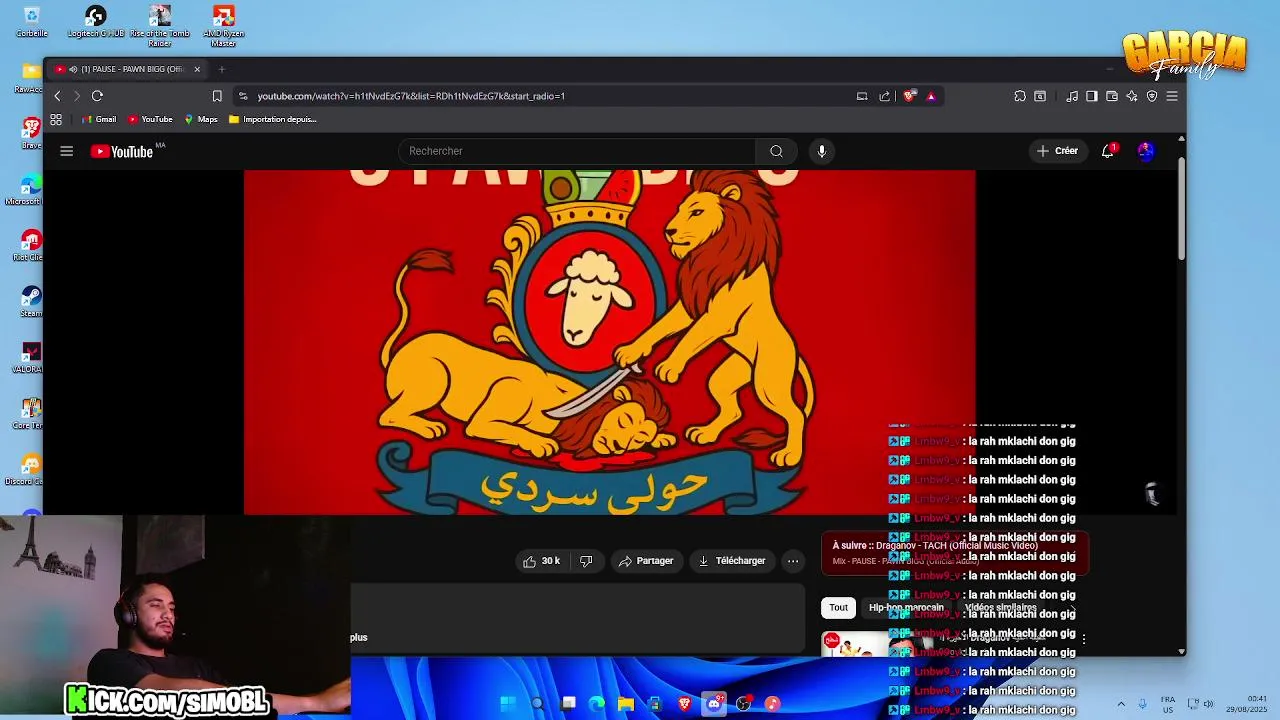Expand the Importation depuis bookmarks folder

click(273, 119)
